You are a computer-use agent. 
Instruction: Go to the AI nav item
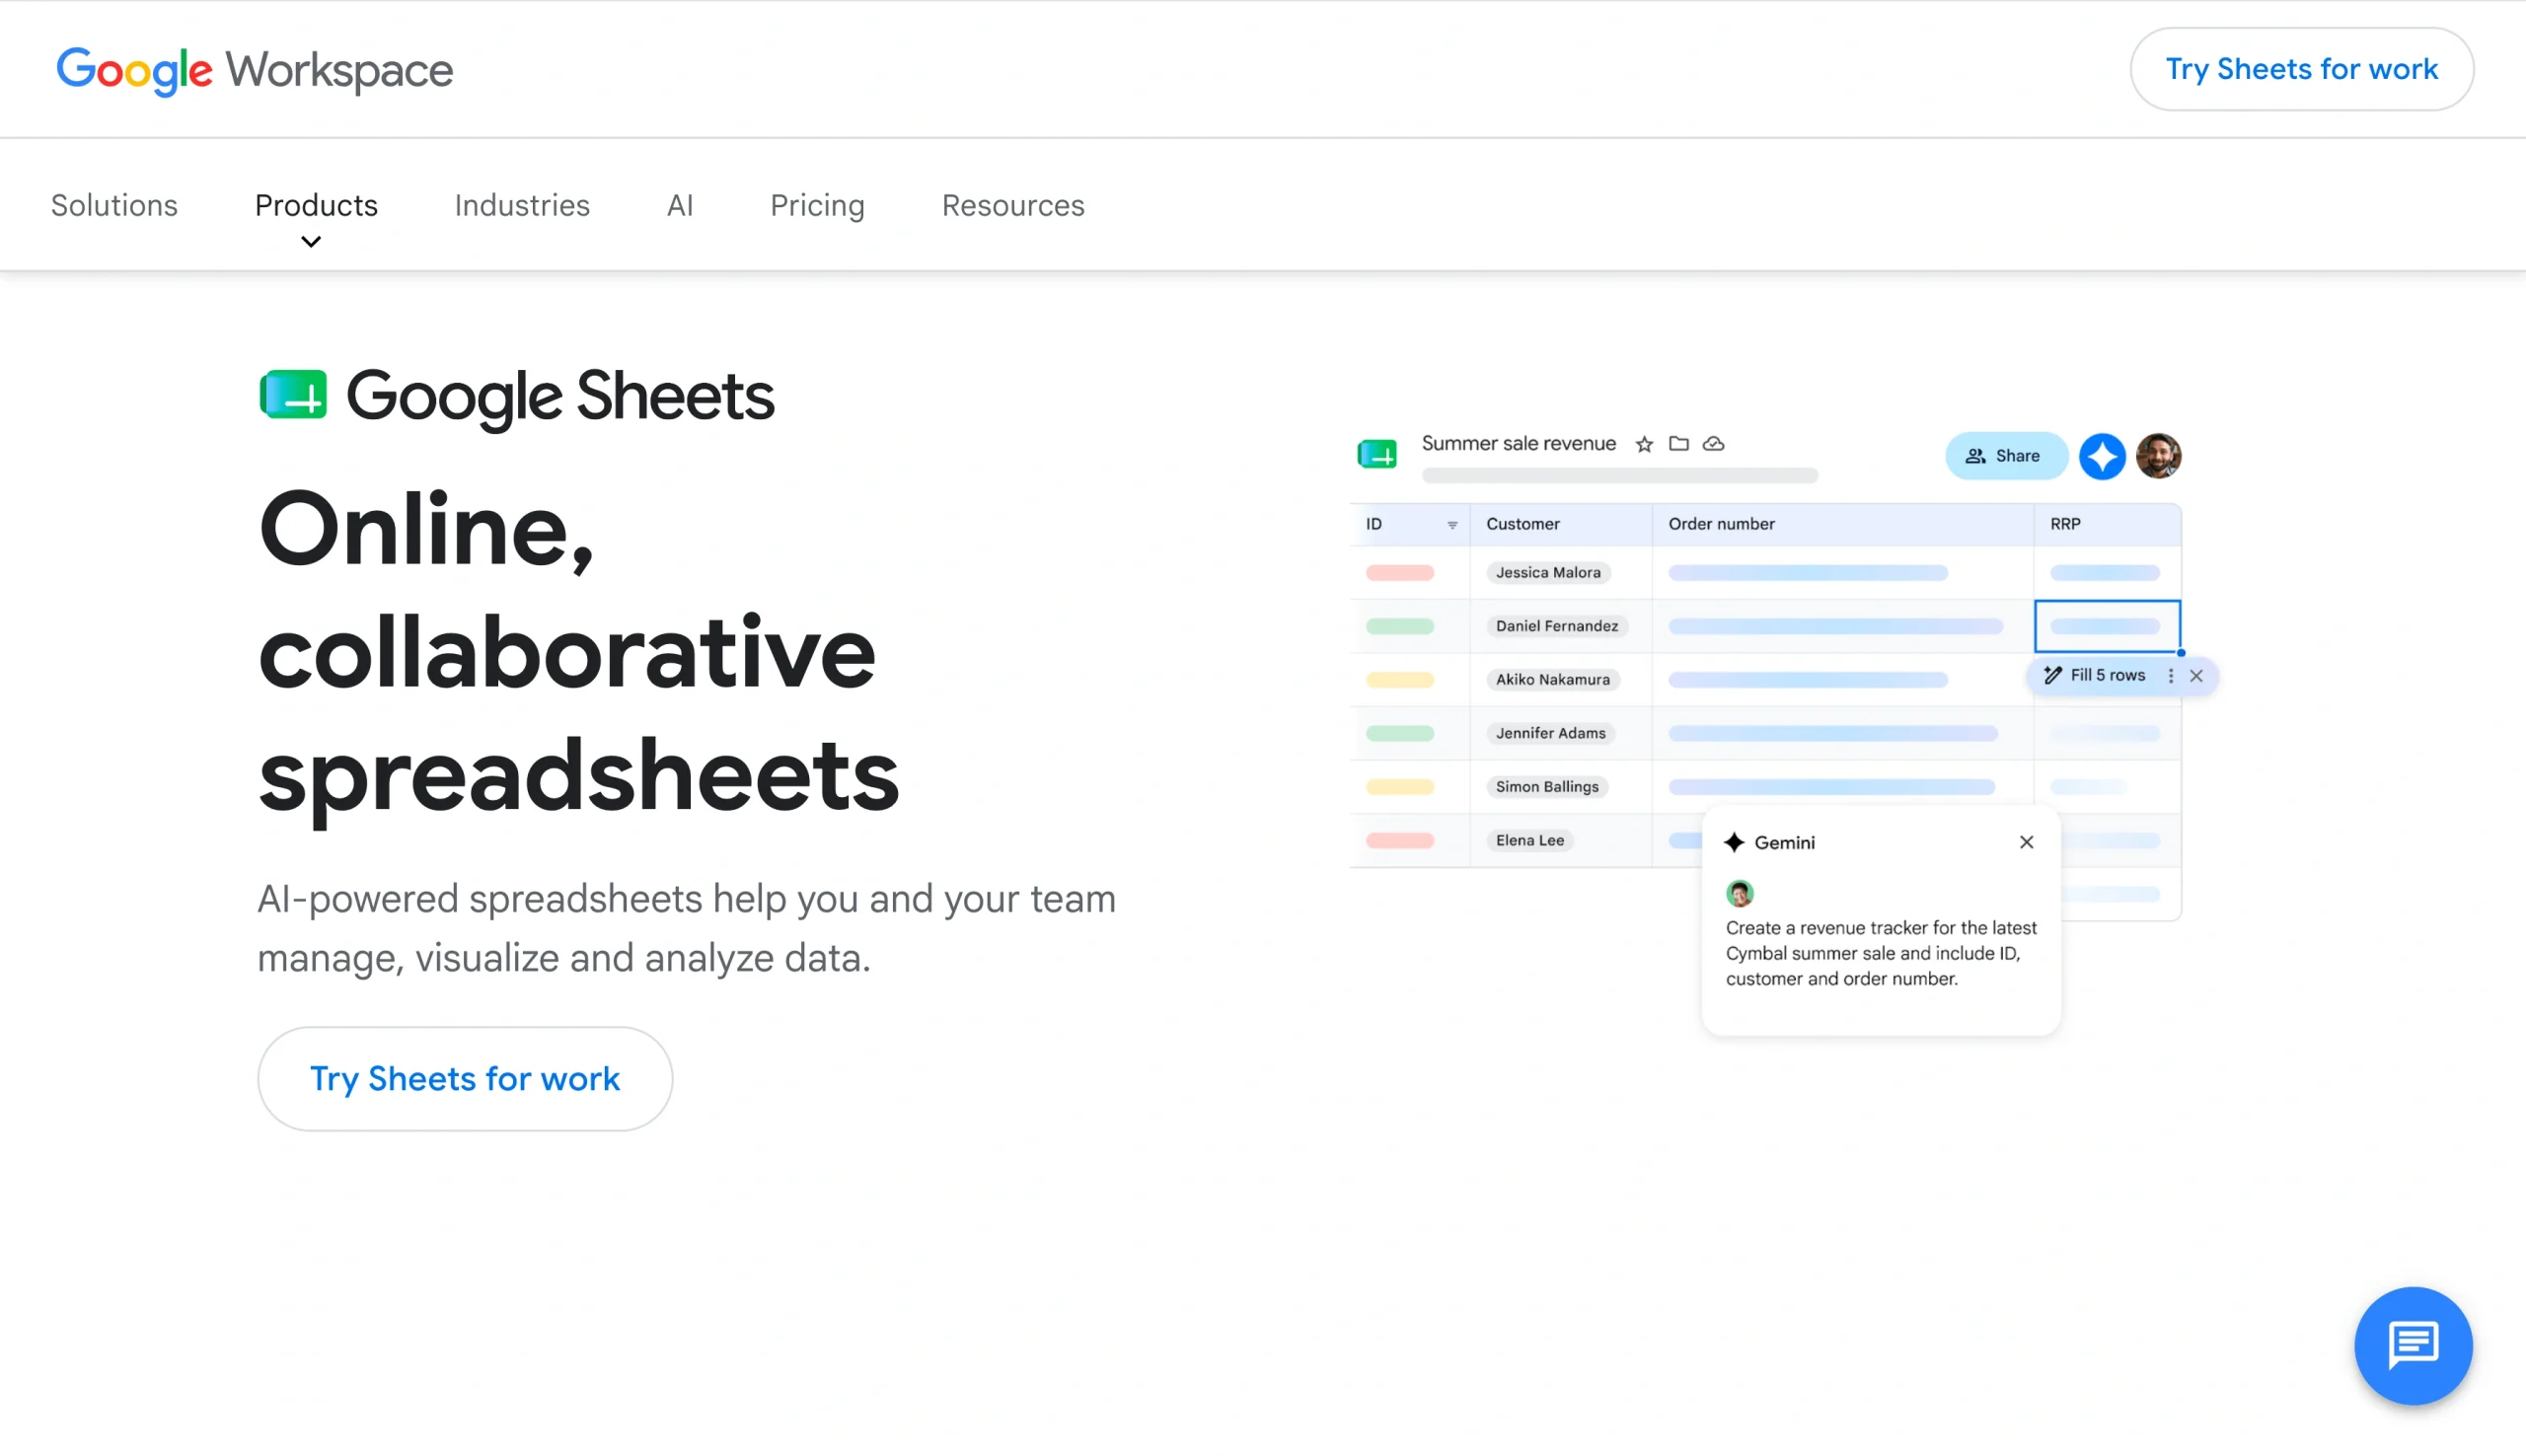680,205
